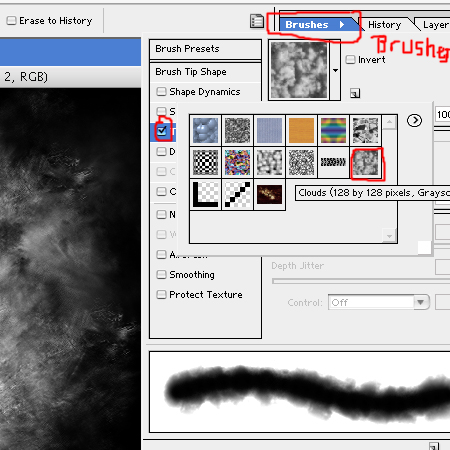Select the blue Bubbles pattern swatch
The height and width of the screenshot is (450, 450).
pyautogui.click(x=205, y=130)
